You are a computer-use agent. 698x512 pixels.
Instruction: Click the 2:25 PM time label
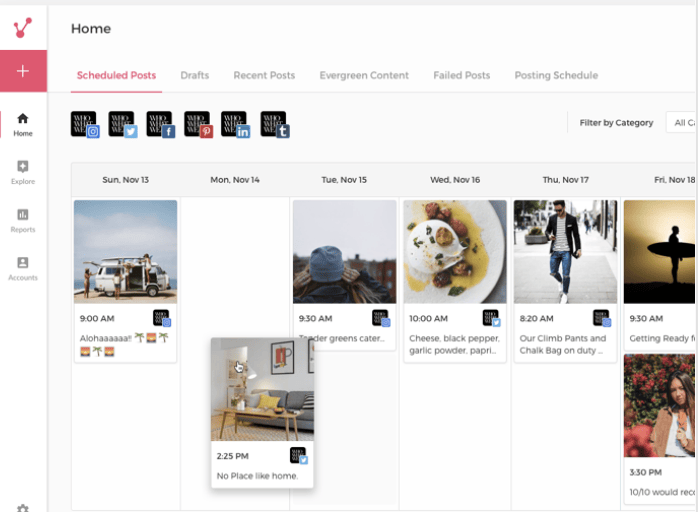point(232,456)
